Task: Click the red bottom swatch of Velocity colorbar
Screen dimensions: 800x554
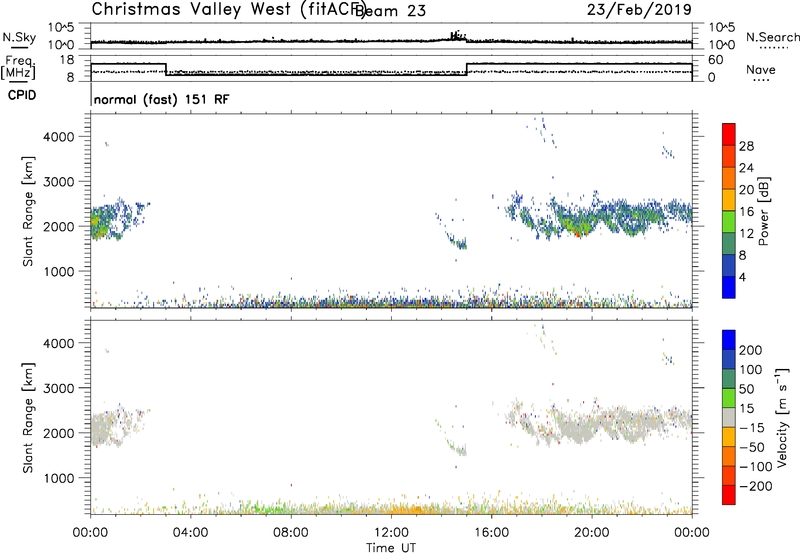Action: click(729, 495)
